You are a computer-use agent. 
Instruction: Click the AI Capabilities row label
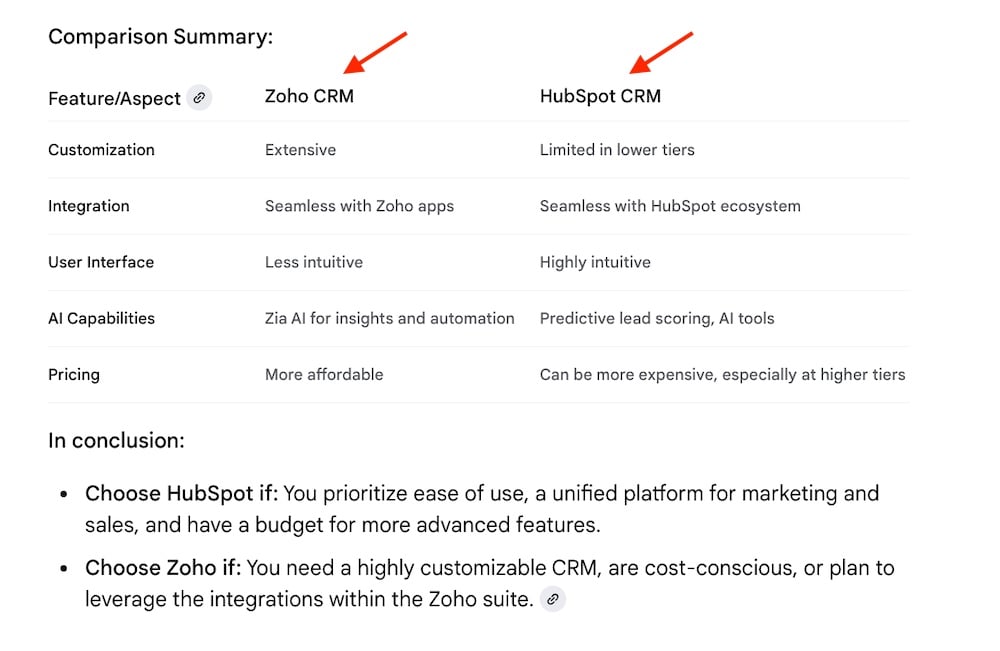[101, 318]
